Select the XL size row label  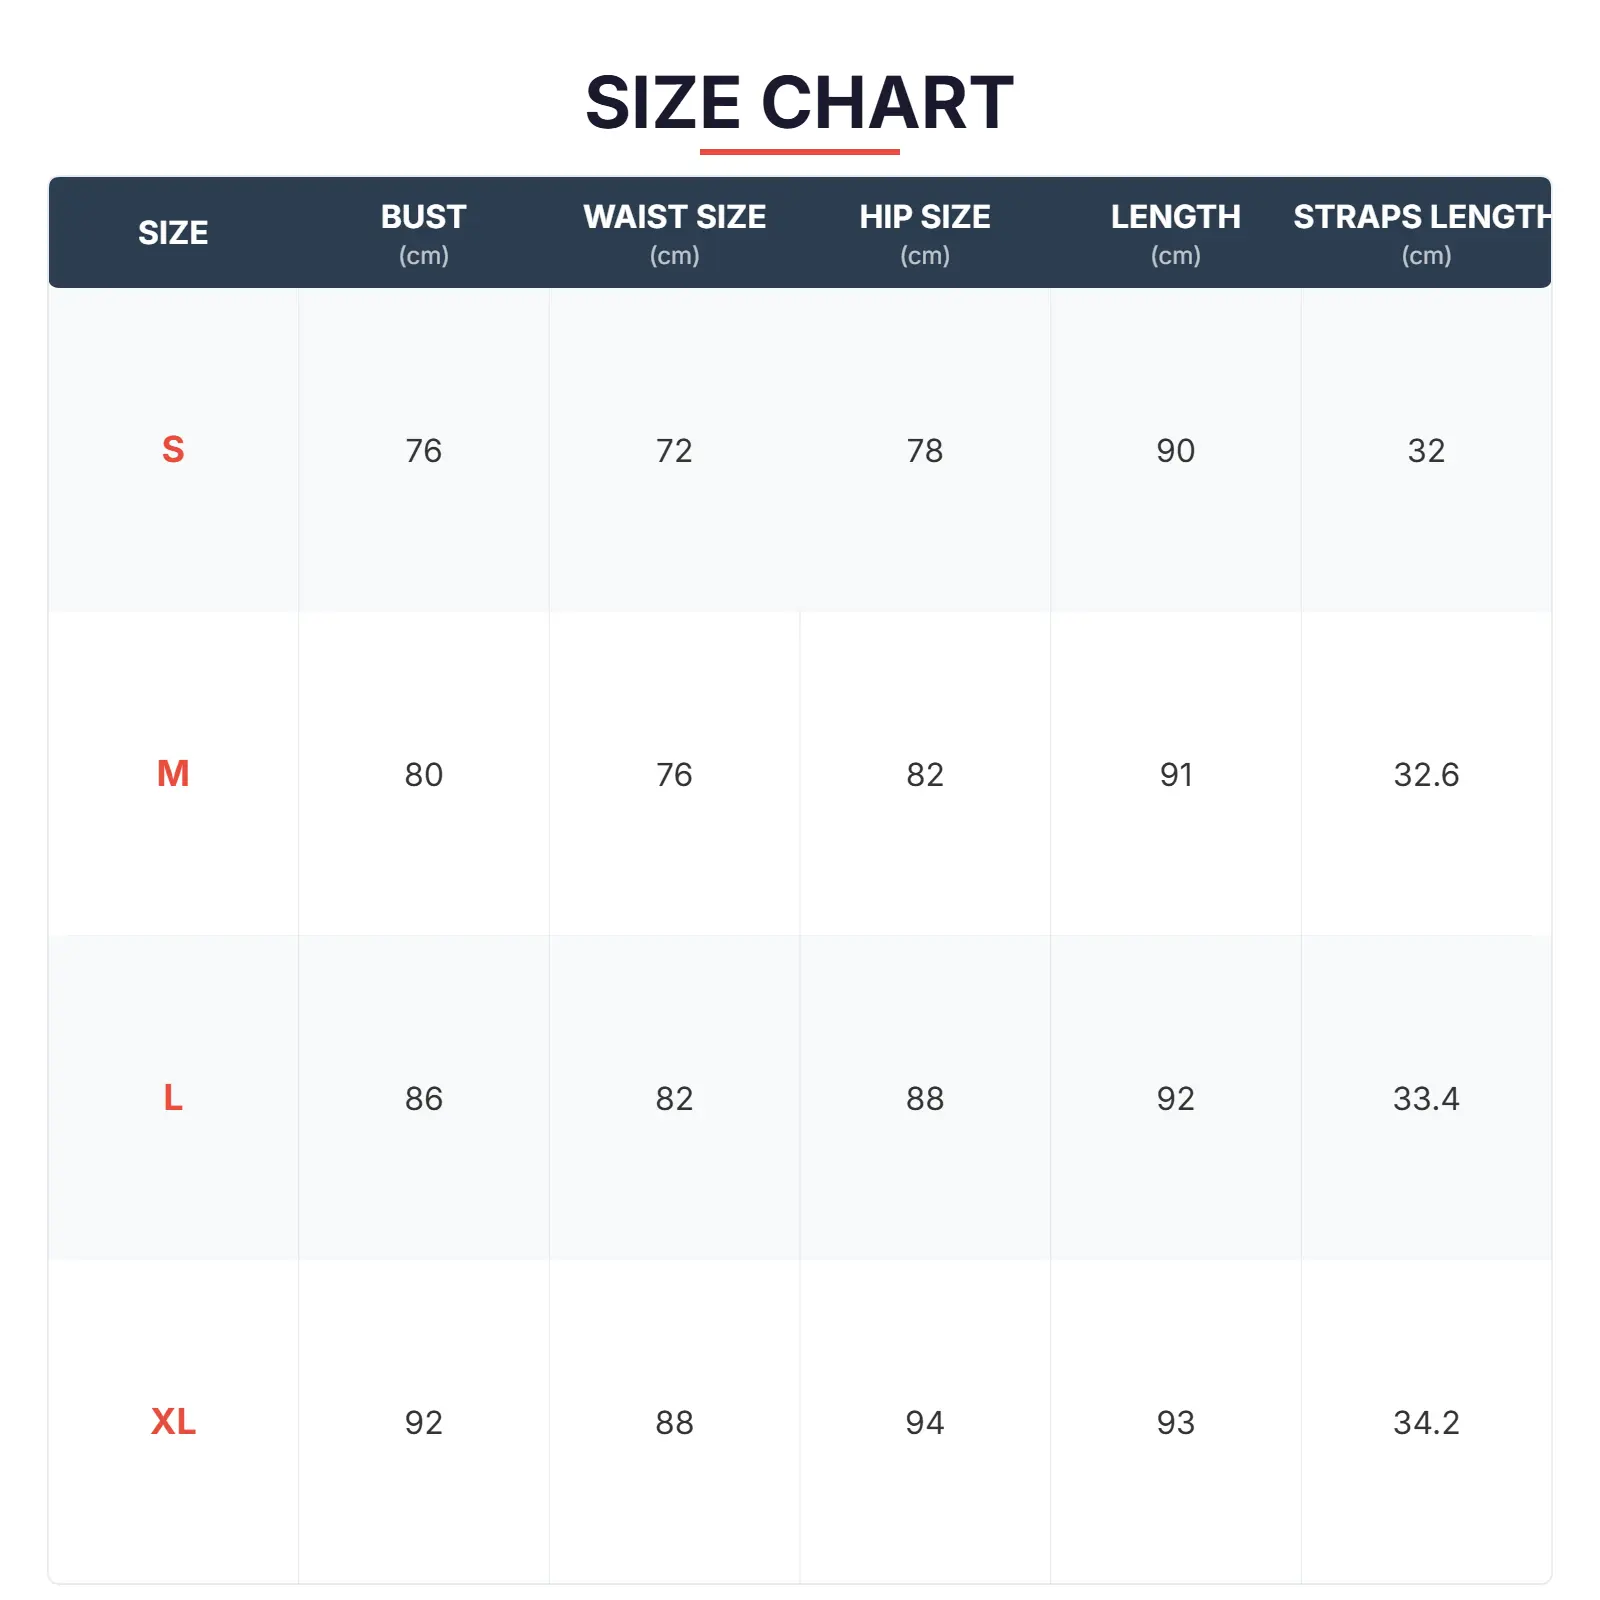click(x=173, y=1422)
